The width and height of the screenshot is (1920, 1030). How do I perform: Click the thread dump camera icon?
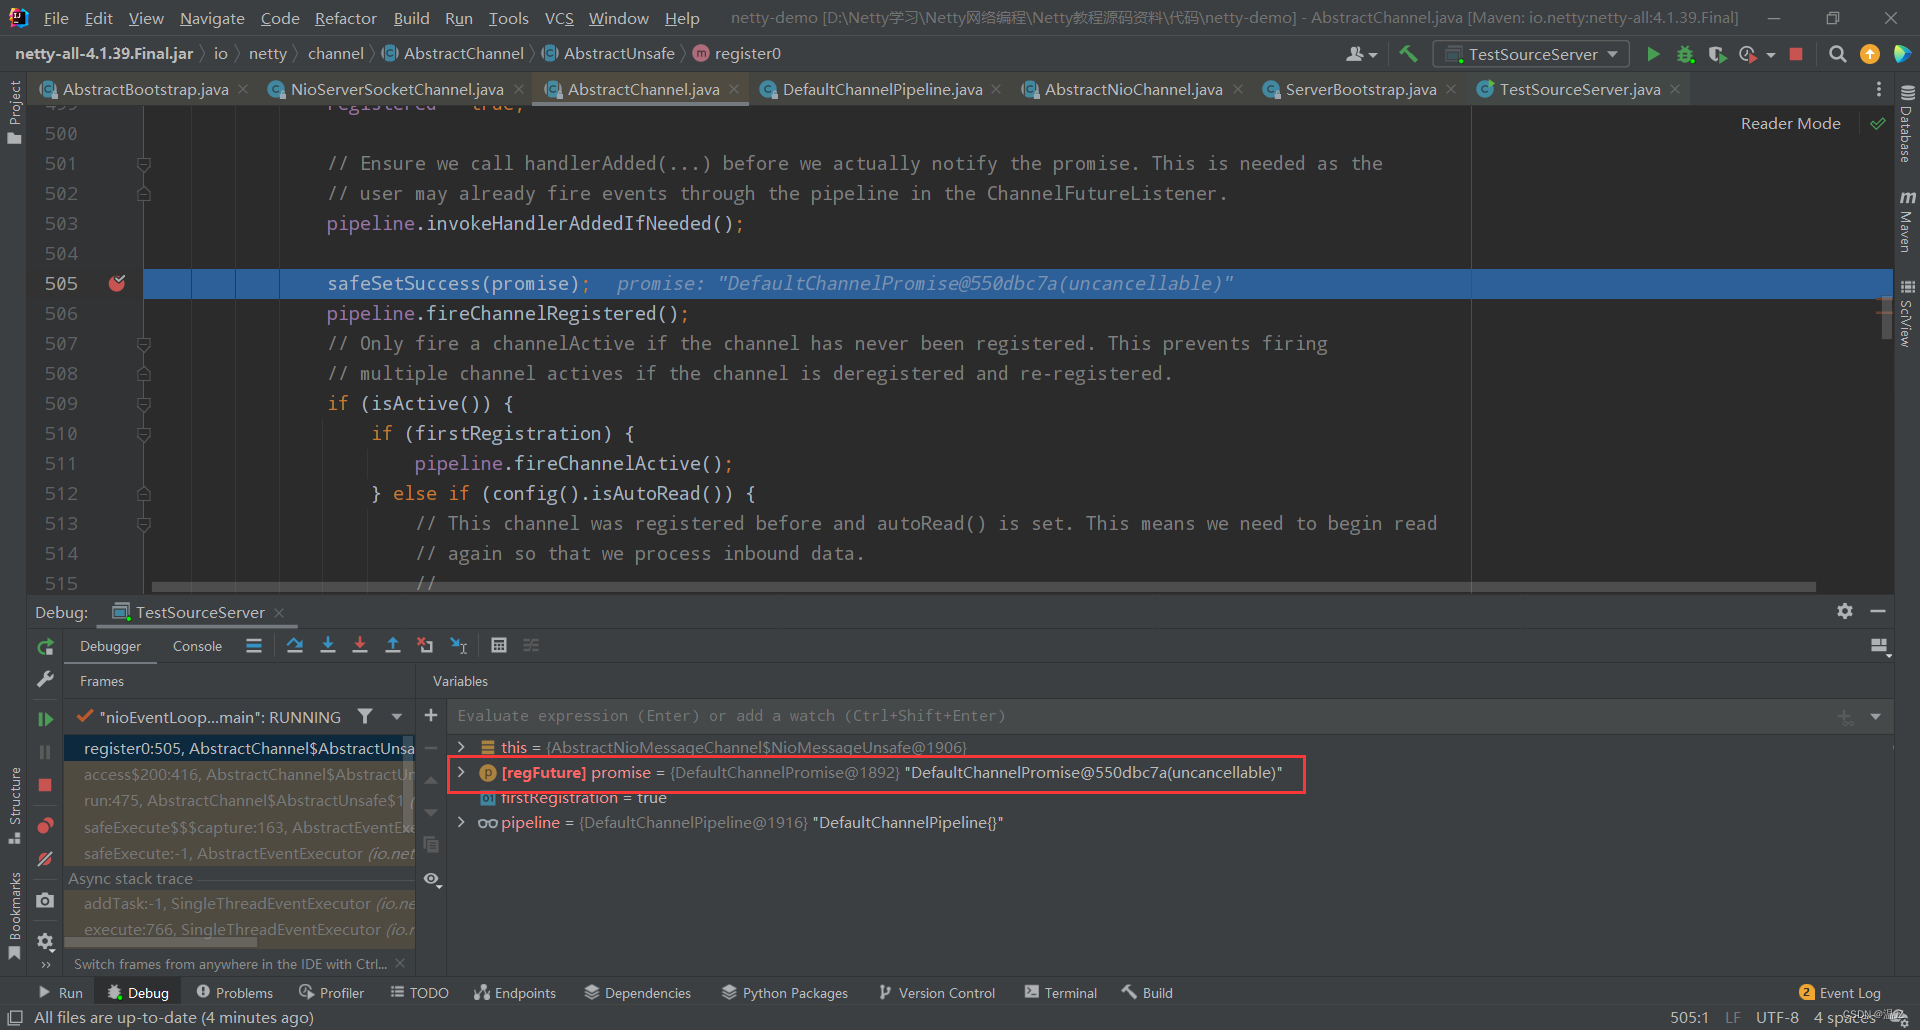click(45, 900)
